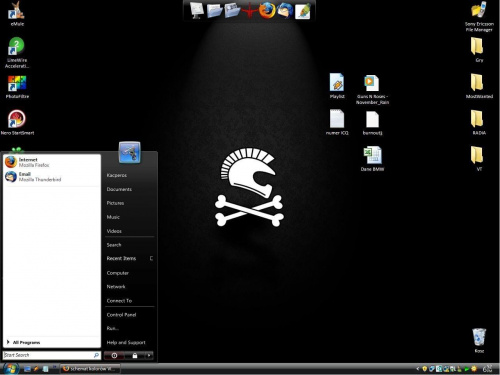The image size is (500, 375).
Task: Launch Firefox from the top dock
Action: pyautogui.click(x=267, y=10)
